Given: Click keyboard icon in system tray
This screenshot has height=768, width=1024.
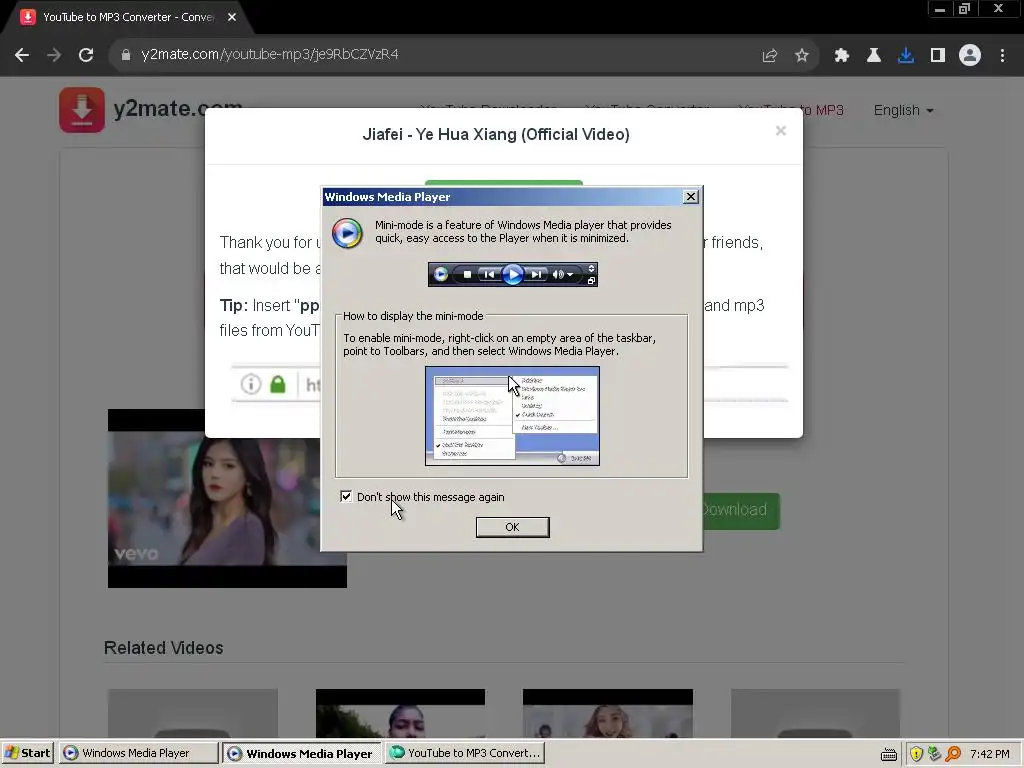Looking at the screenshot, I should [x=889, y=754].
